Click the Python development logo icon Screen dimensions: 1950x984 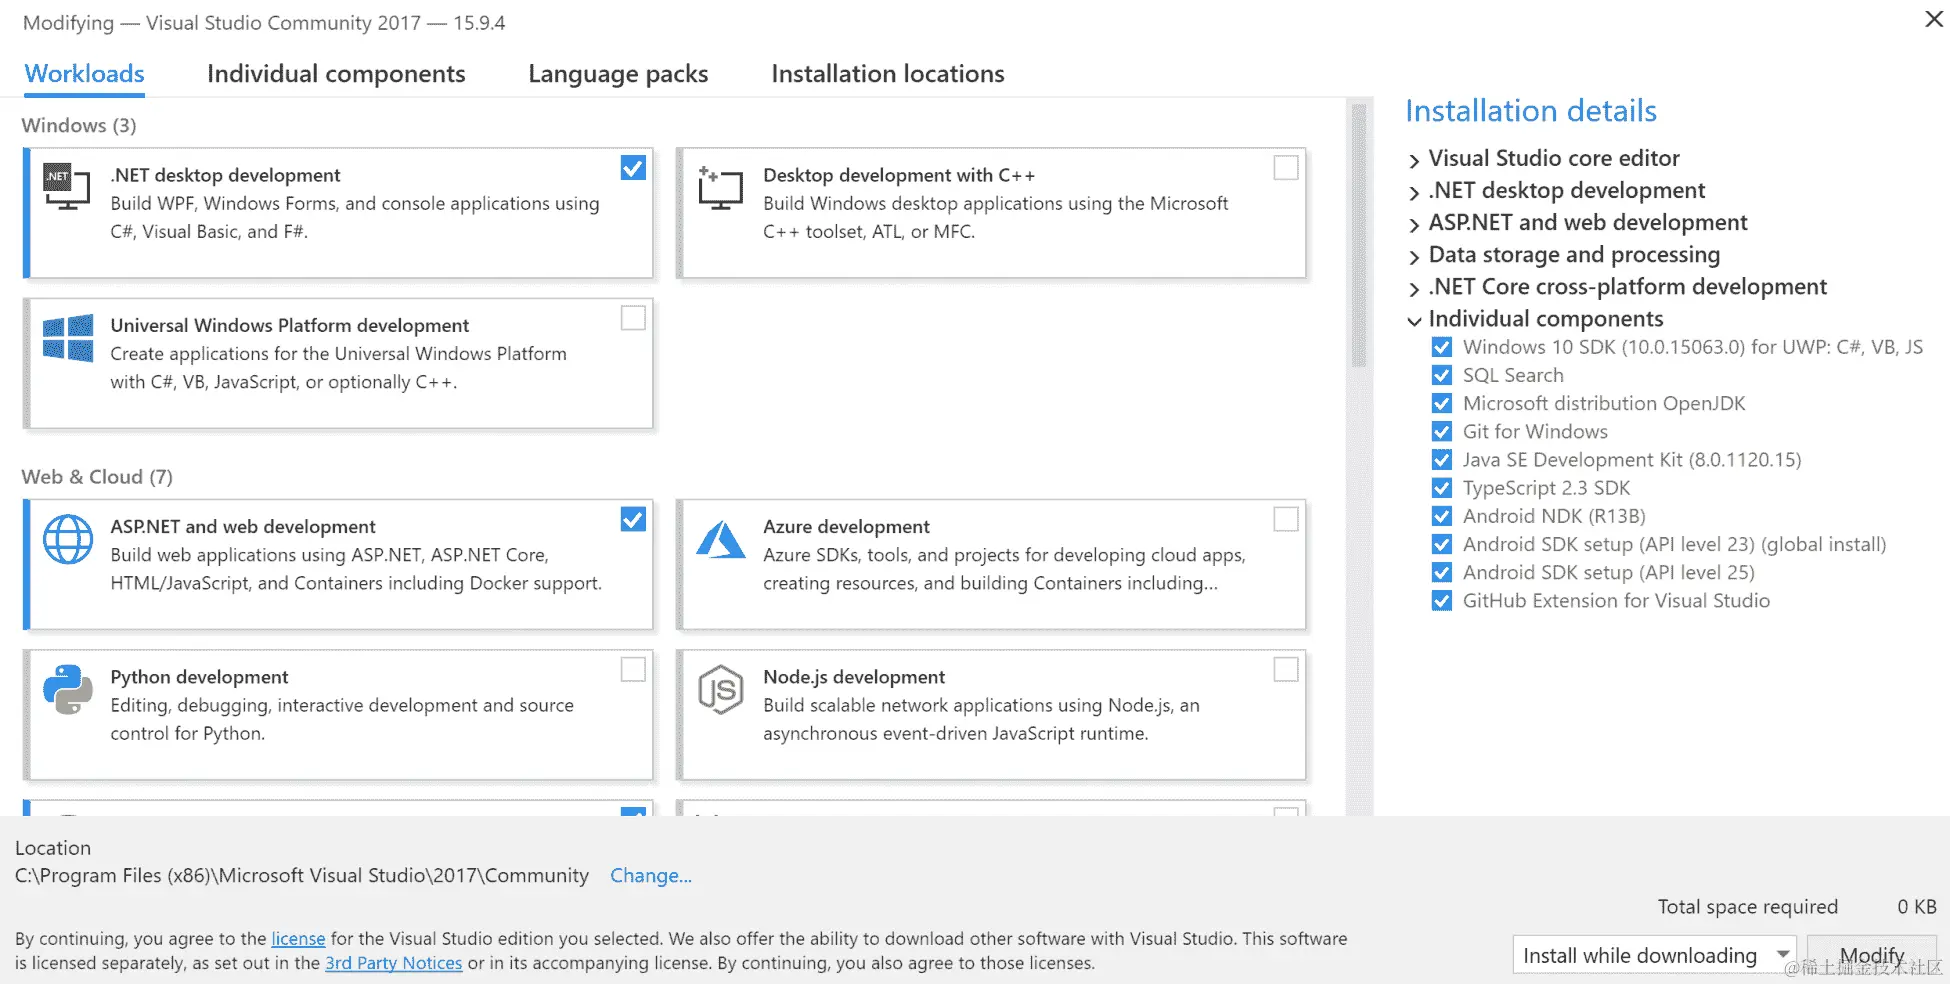pos(68,690)
